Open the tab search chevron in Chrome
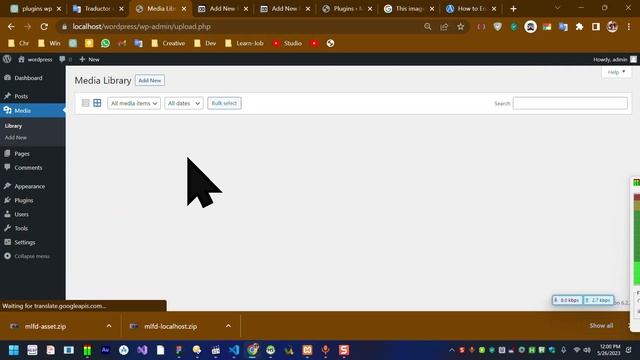 pyautogui.click(x=558, y=8)
